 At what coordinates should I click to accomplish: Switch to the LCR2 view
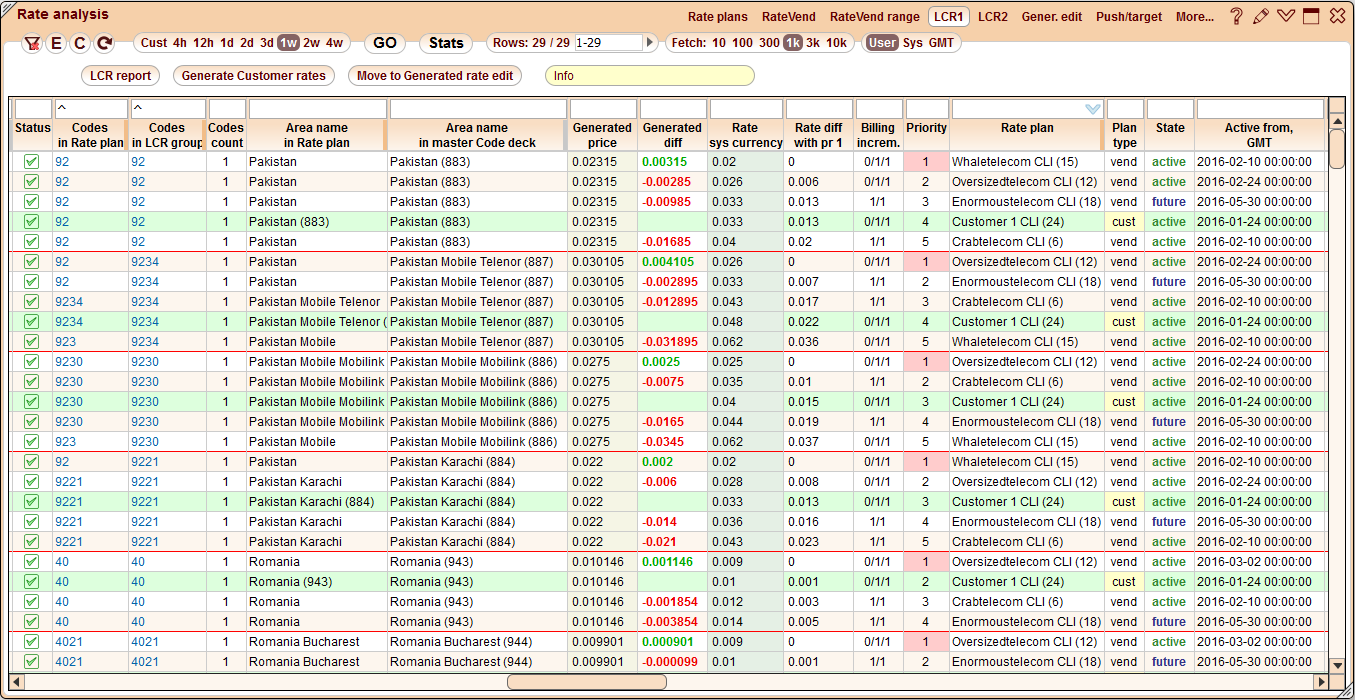pos(991,15)
